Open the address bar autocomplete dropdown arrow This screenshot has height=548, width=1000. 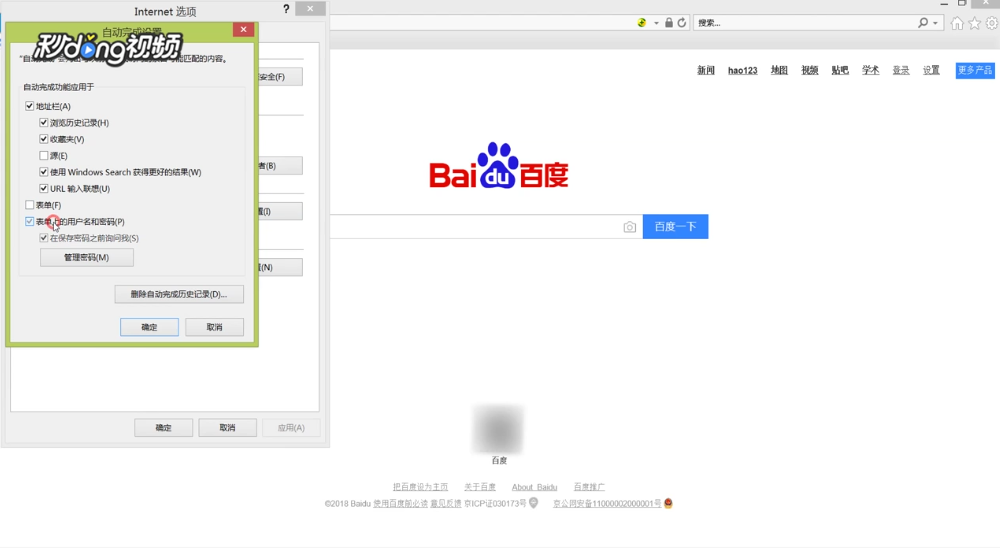[x=656, y=24]
